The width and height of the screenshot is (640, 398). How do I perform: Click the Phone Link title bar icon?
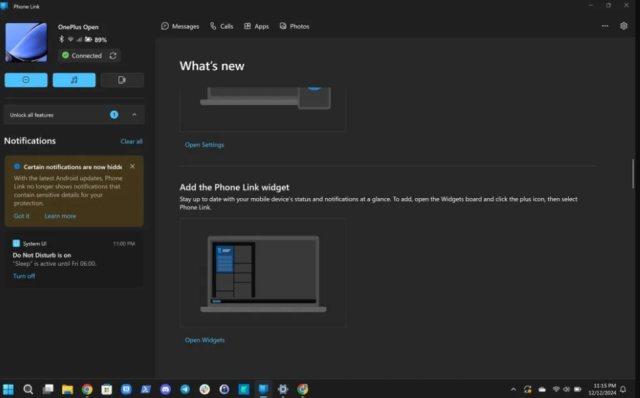4,6
